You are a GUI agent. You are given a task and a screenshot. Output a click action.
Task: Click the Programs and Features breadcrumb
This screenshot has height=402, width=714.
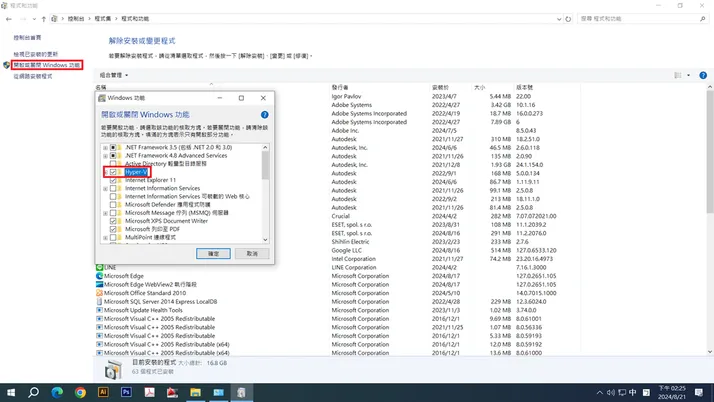[135, 19]
